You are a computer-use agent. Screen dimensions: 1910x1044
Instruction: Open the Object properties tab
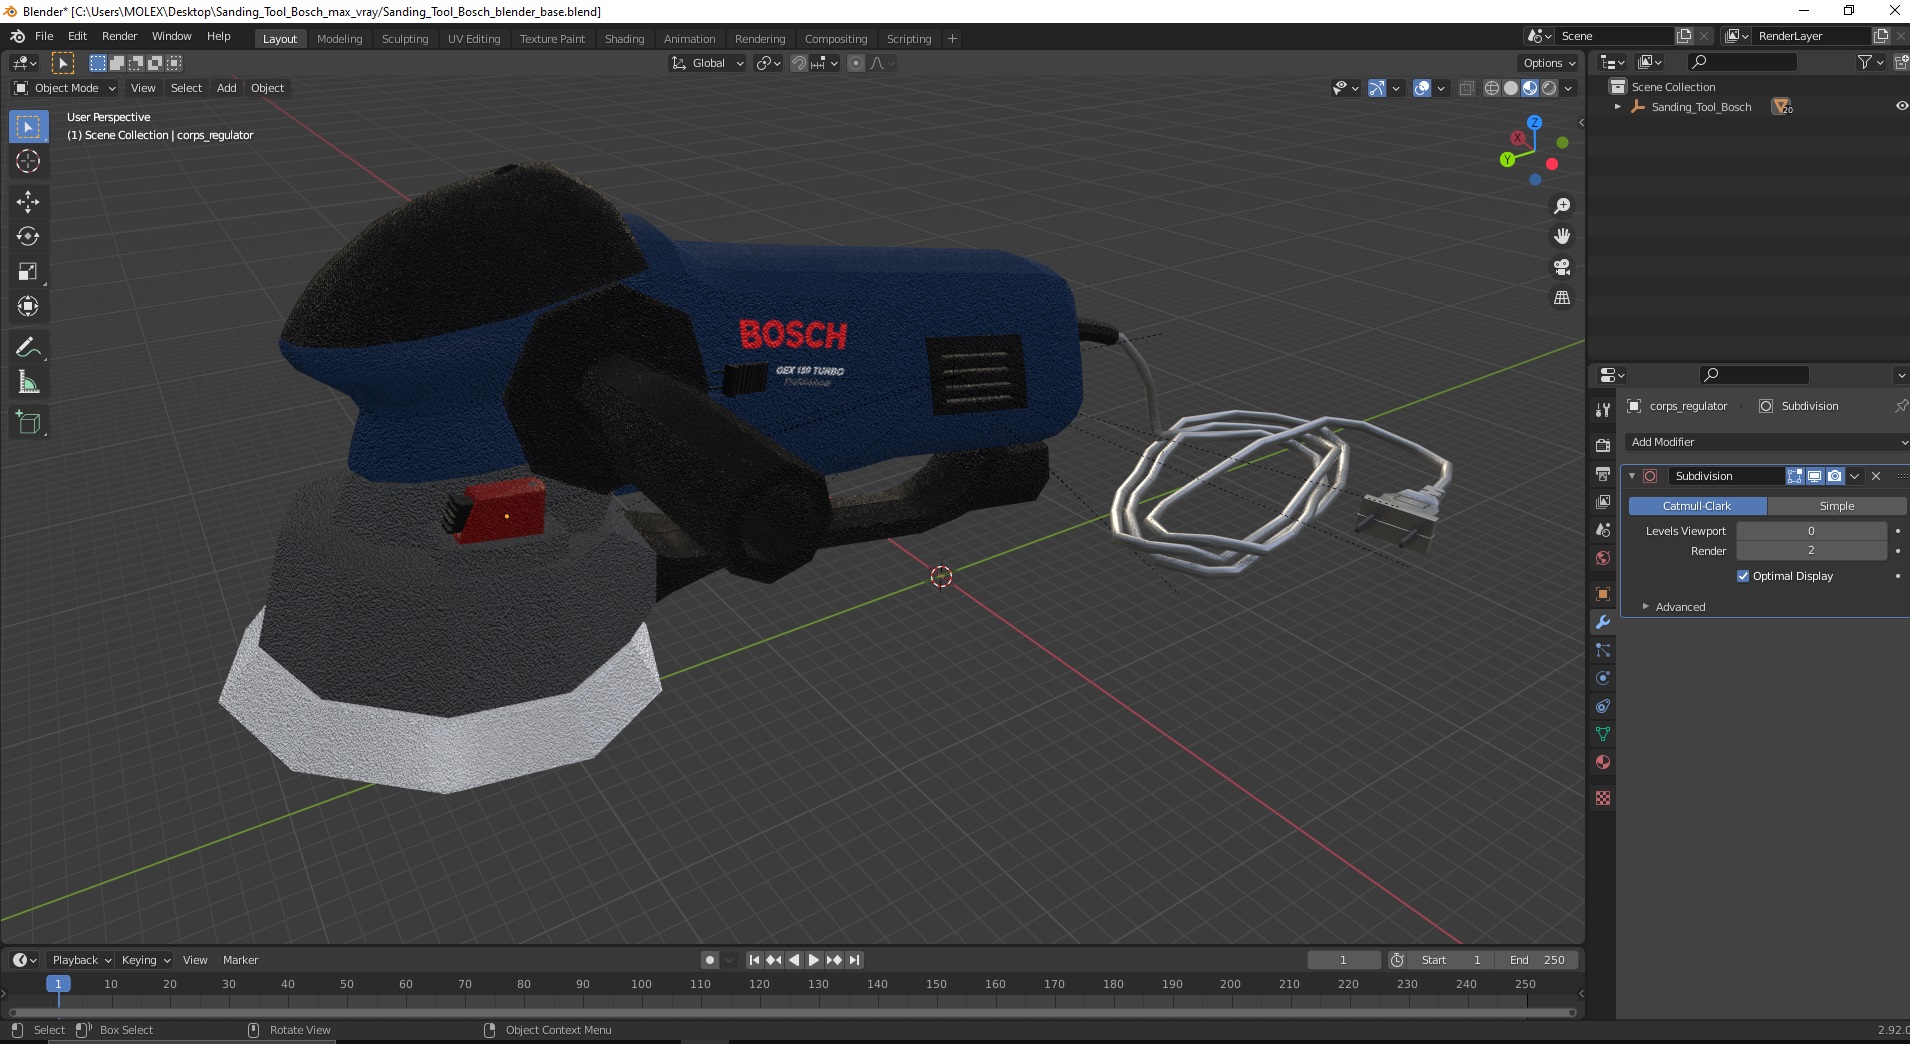click(x=1603, y=594)
